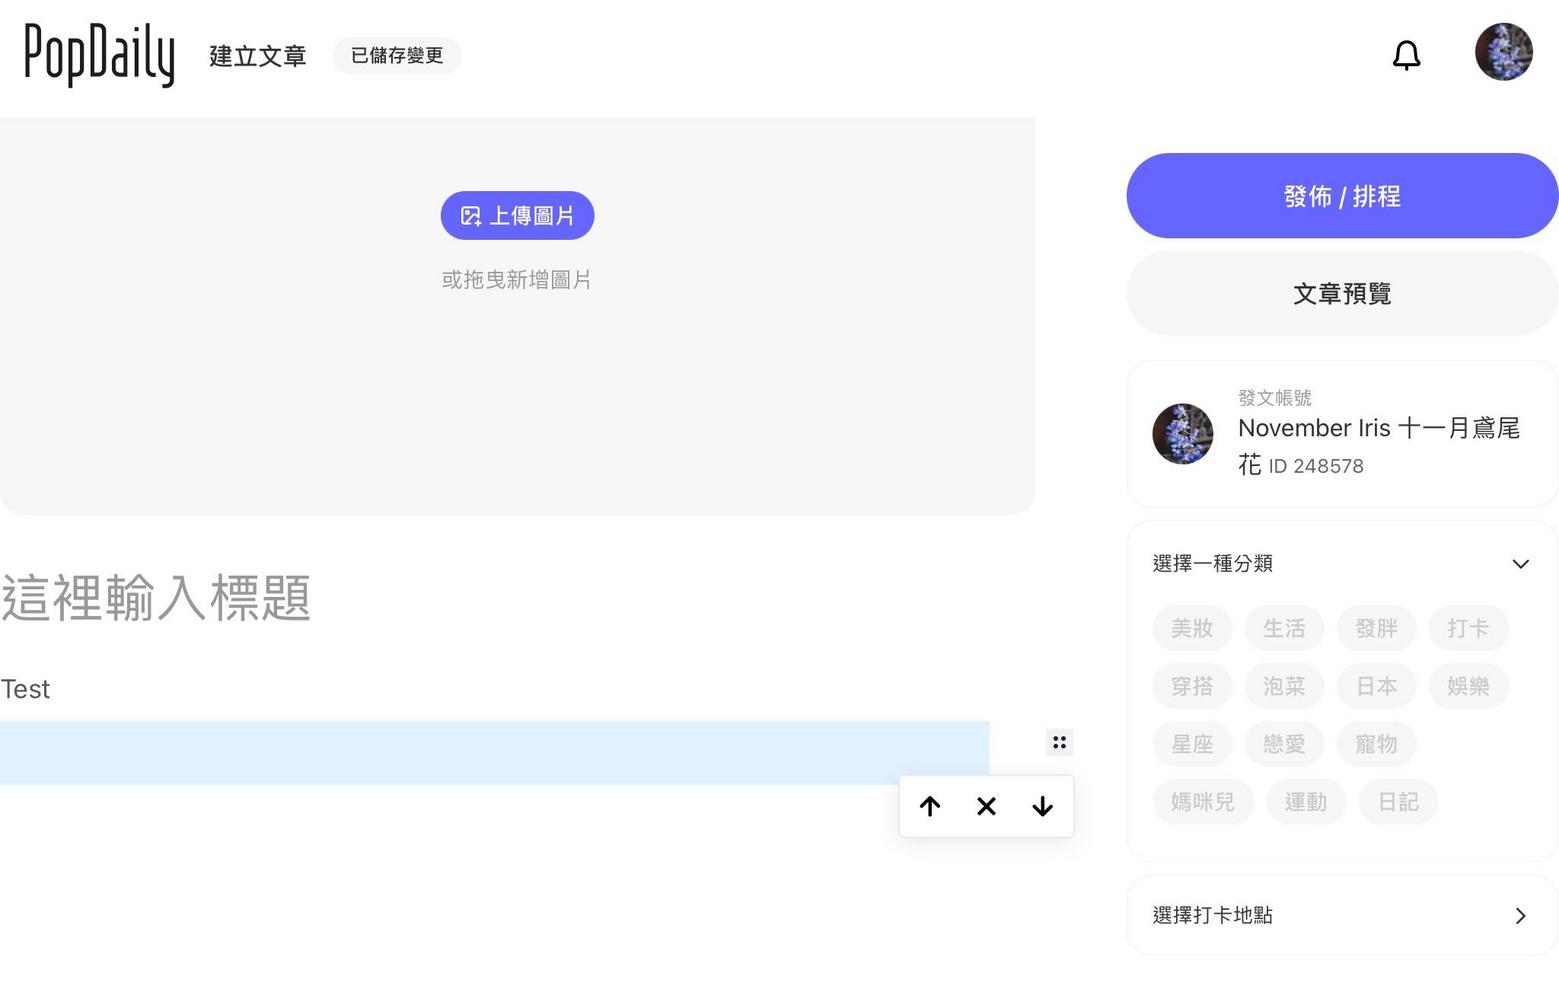The height and width of the screenshot is (989, 1559).
Task: Open the 選擇打卡地點 selector
Action: click(x=1341, y=915)
